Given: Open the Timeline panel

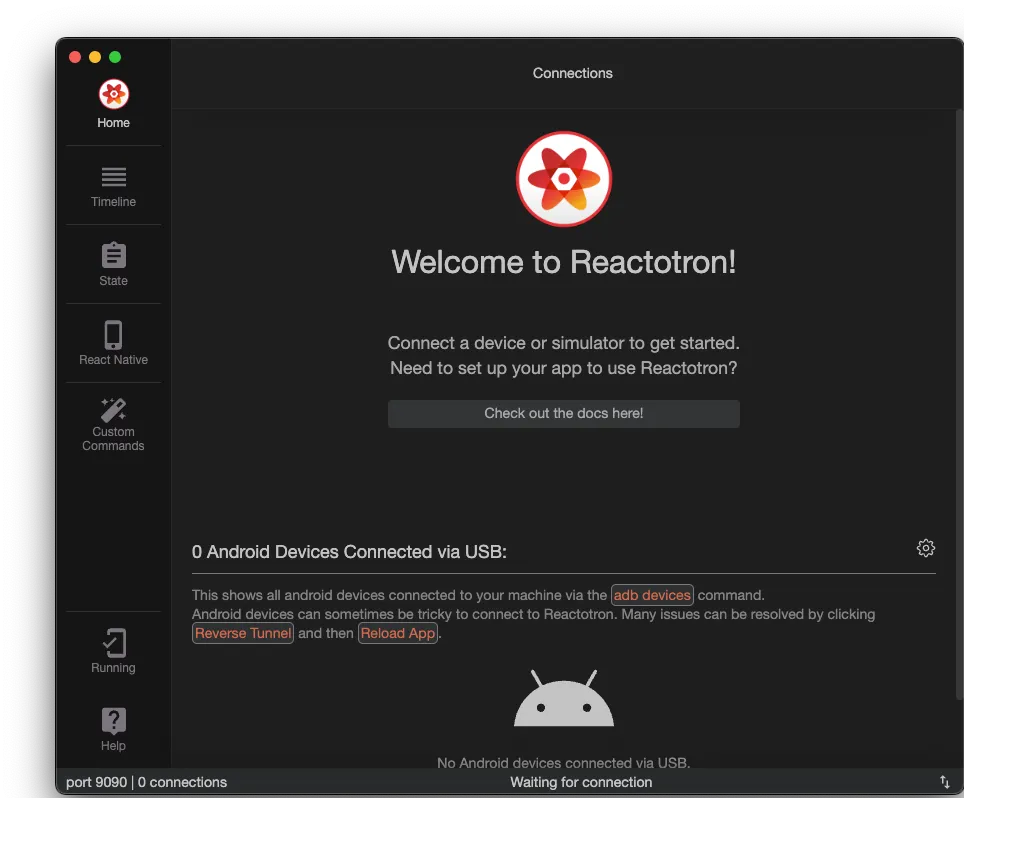Looking at the screenshot, I should point(113,187).
